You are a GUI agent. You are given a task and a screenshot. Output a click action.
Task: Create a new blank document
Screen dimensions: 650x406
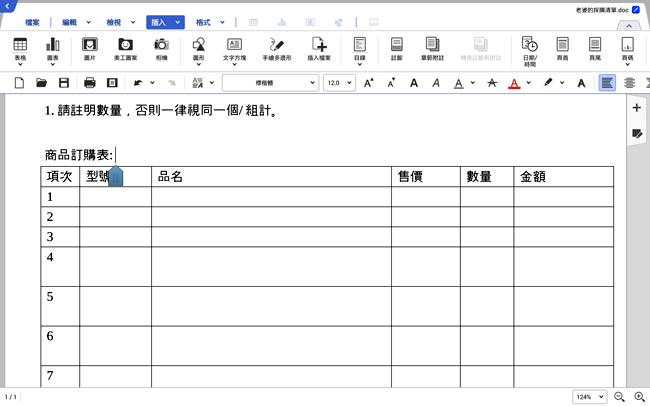(x=19, y=83)
